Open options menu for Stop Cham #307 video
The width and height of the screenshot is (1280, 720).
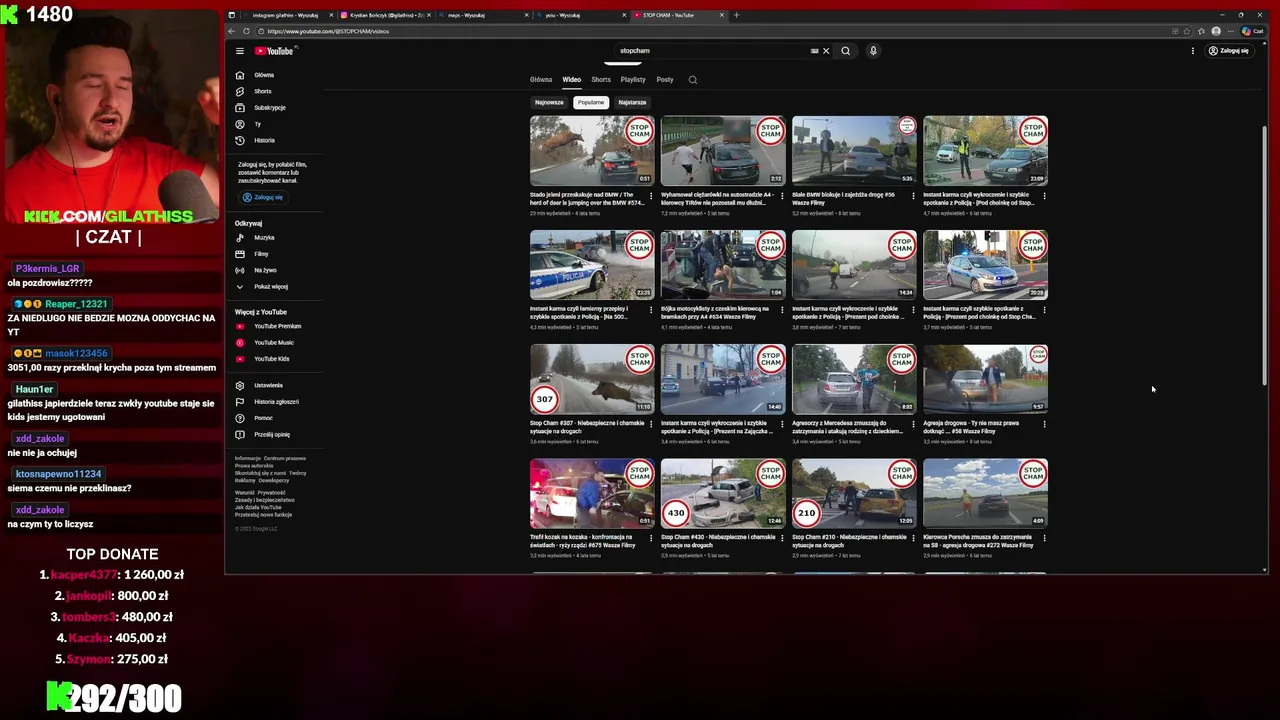(651, 424)
